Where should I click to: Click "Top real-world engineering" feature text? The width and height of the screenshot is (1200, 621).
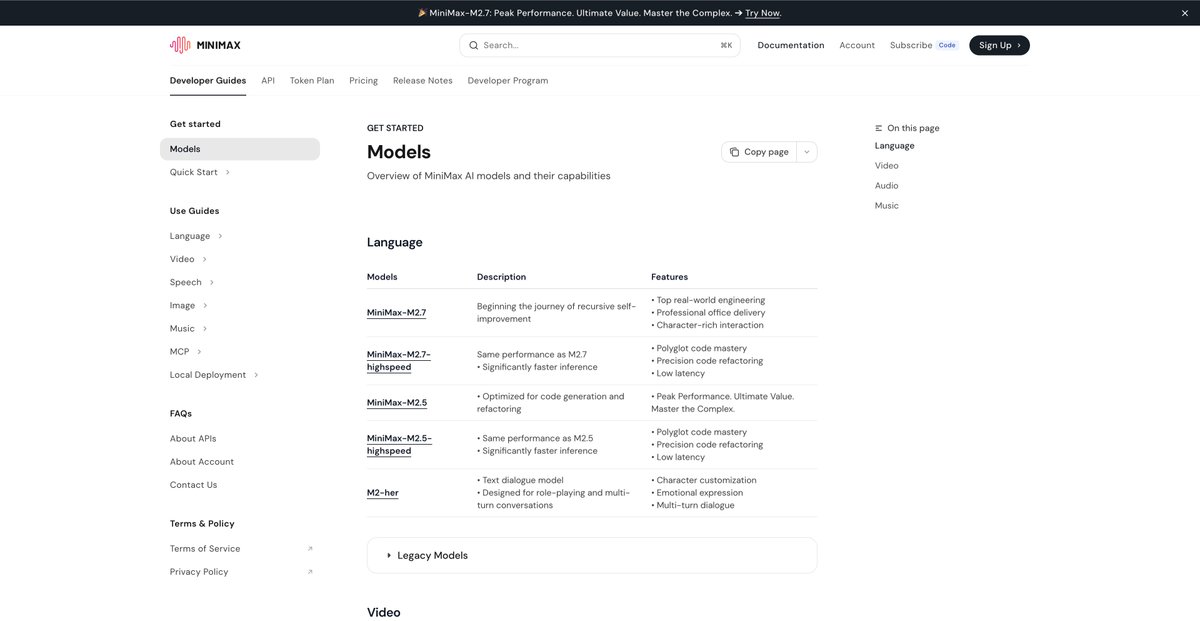pos(708,300)
